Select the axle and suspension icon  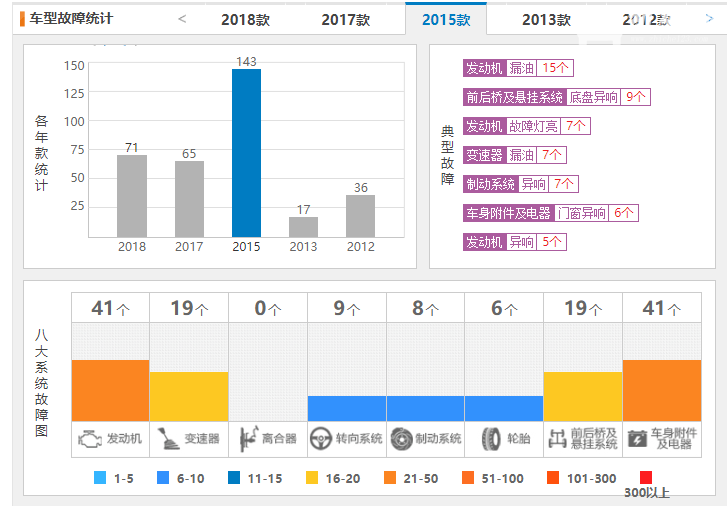click(557, 439)
